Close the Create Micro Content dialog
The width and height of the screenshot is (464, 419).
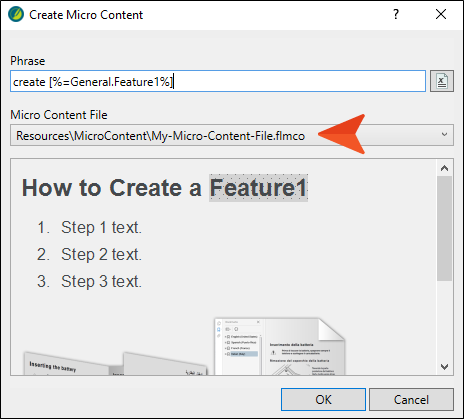[441, 14]
